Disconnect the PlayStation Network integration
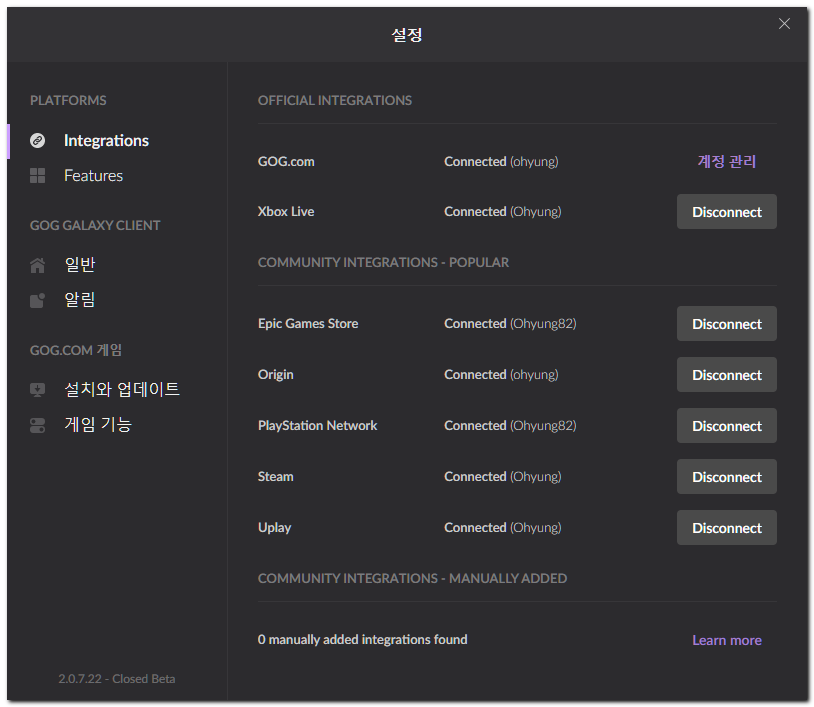 pyautogui.click(x=726, y=426)
